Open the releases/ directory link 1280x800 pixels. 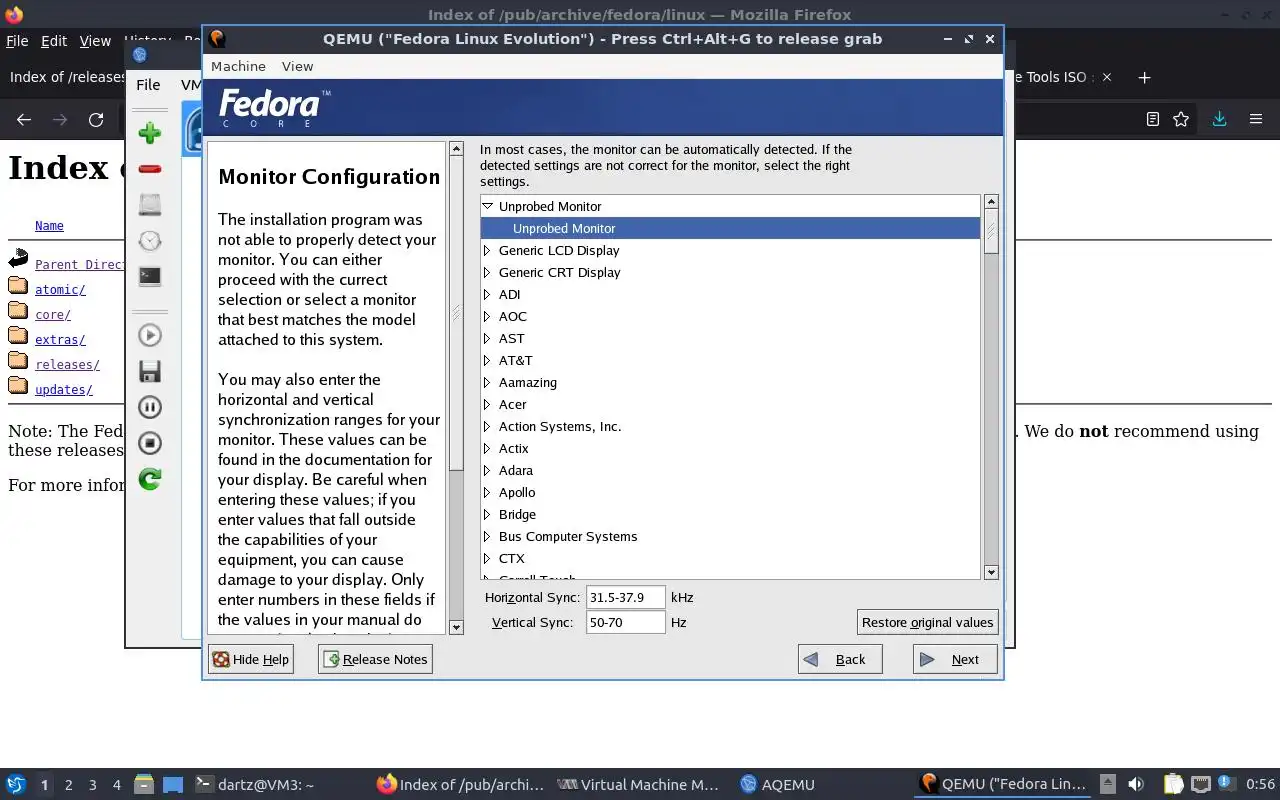click(x=67, y=365)
